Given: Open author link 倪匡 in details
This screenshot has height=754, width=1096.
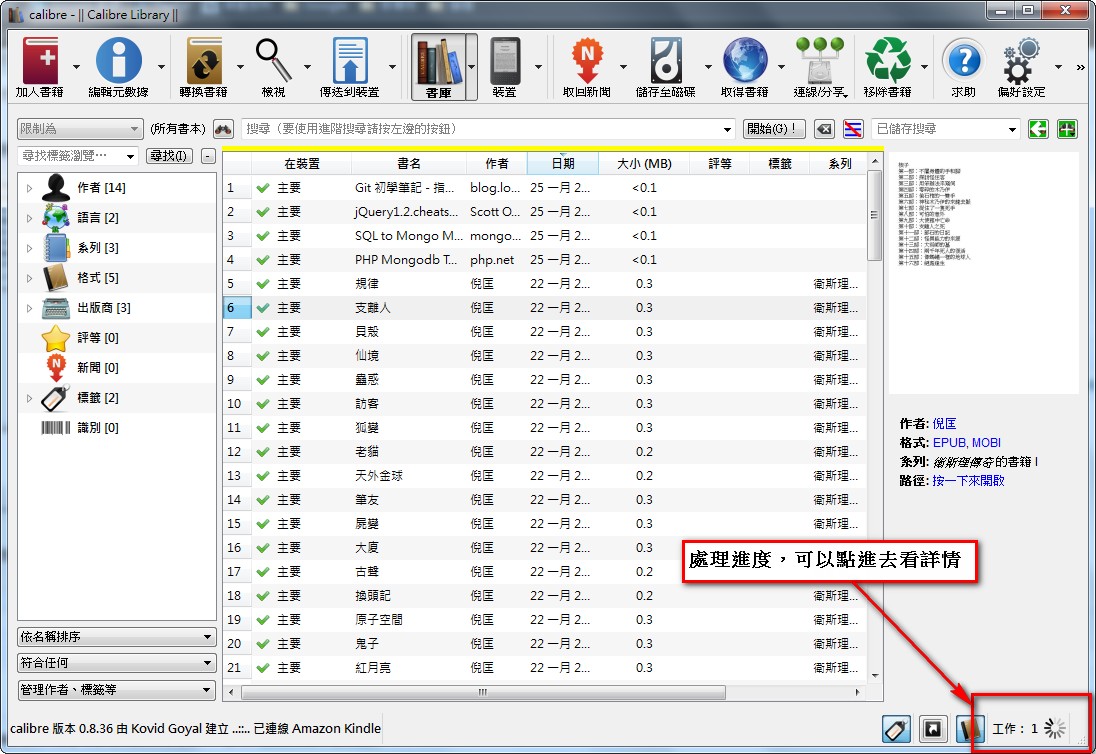Looking at the screenshot, I should point(944,423).
